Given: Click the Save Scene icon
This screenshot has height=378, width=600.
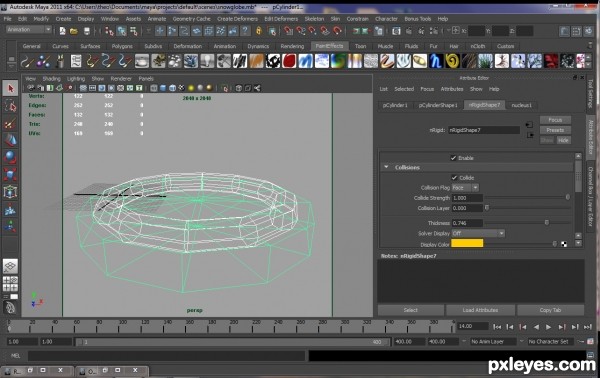Looking at the screenshot, I should 87,31.
